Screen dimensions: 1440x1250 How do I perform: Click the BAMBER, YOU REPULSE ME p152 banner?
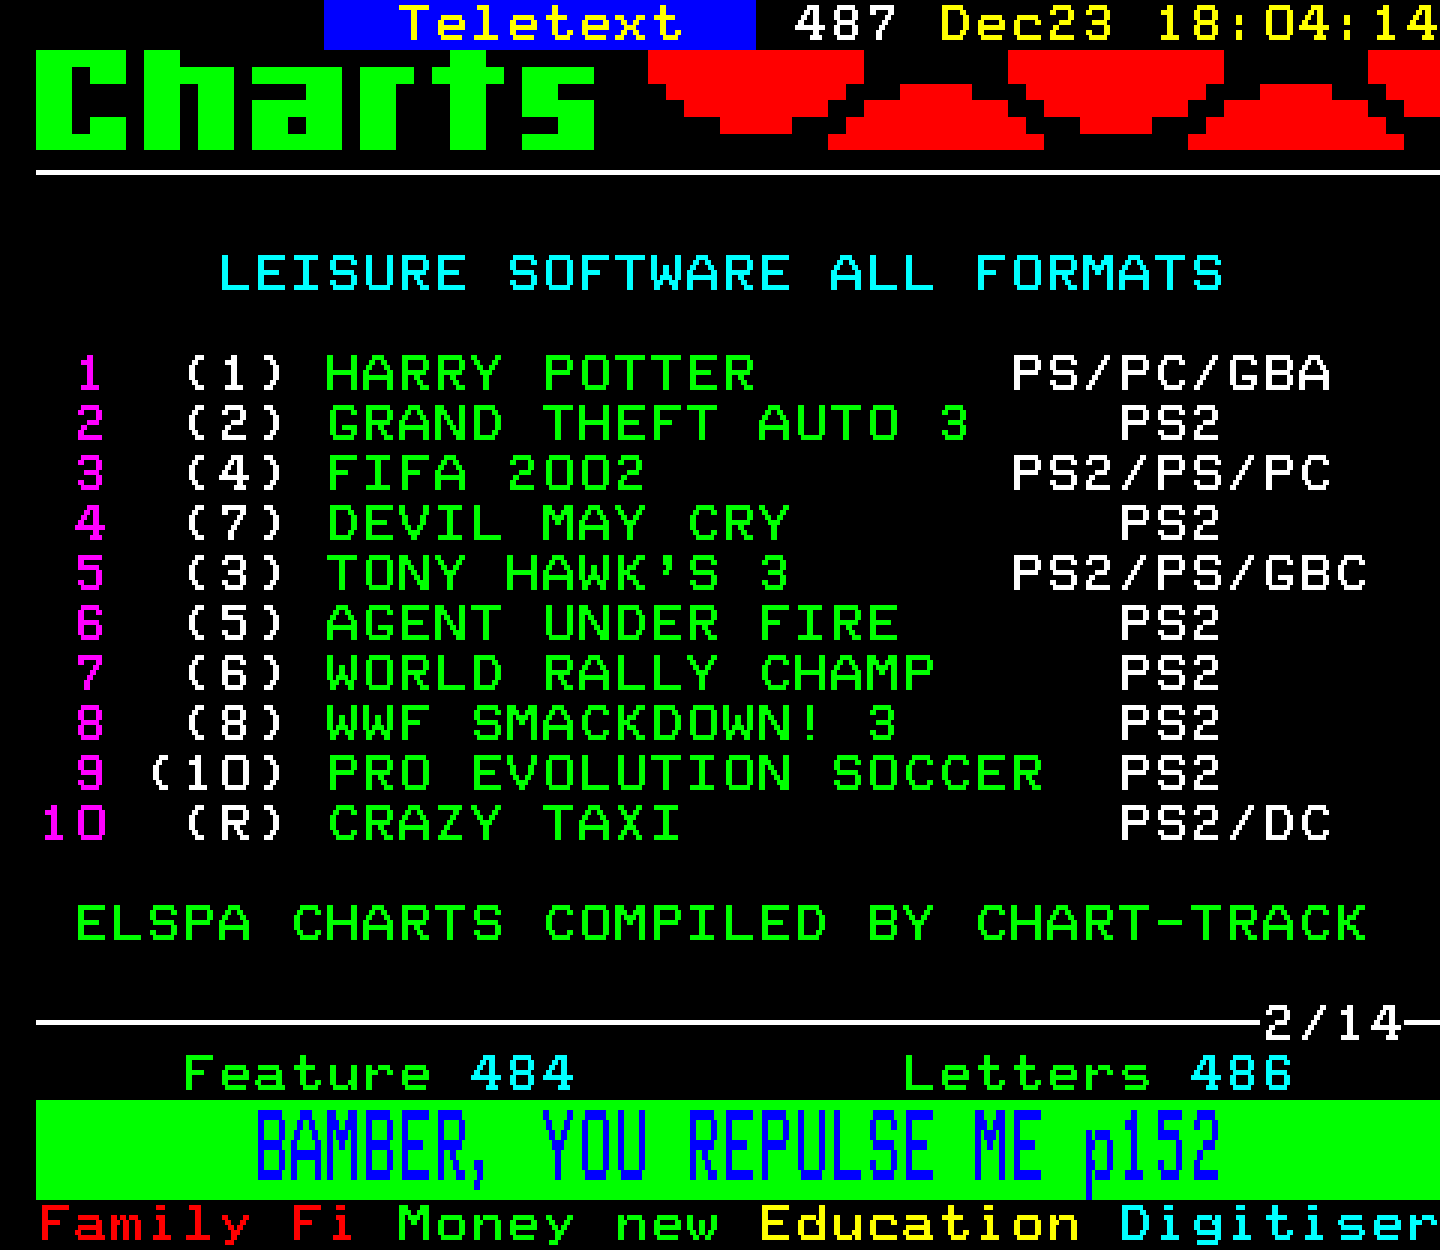738,1149
